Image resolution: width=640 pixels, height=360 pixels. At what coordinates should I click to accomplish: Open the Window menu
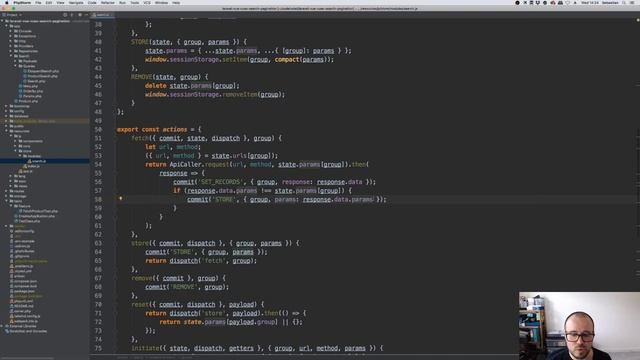(x=161, y=2)
